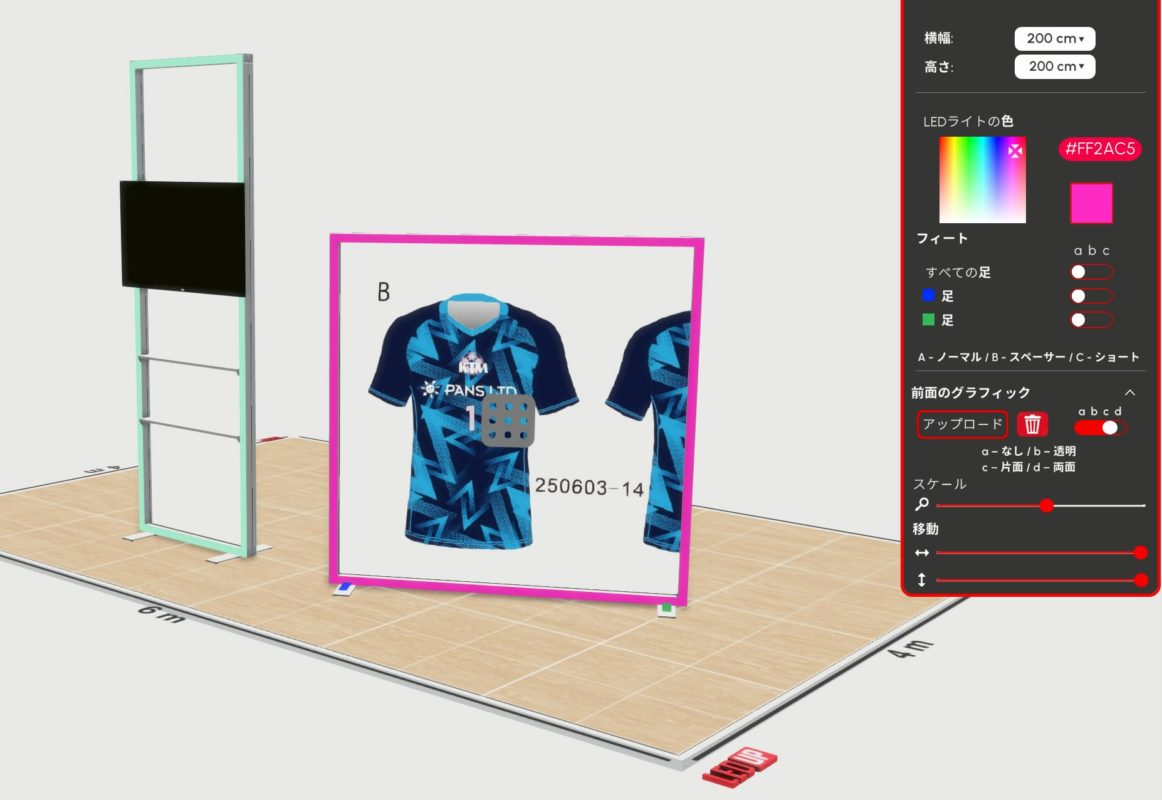The height and width of the screenshot is (800, 1162).
Task: Click the vertical move arrow icon
Action: [922, 580]
